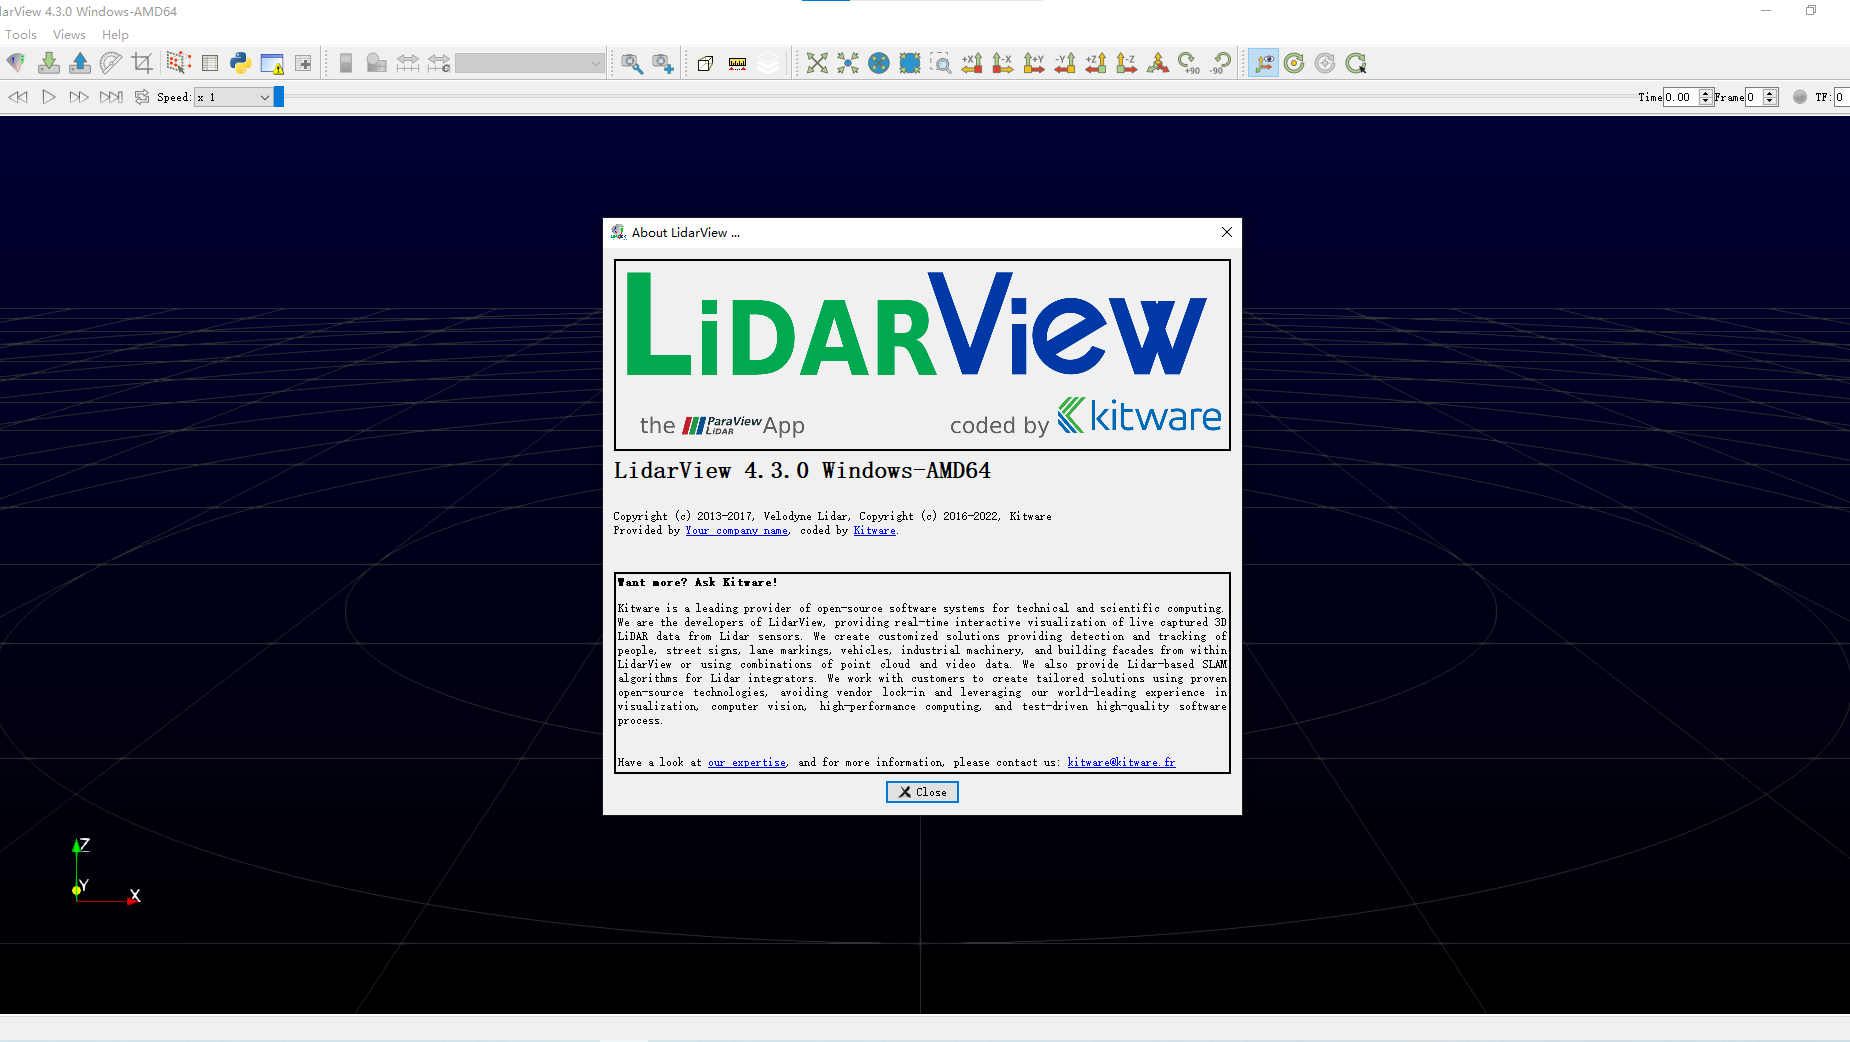The width and height of the screenshot is (1850, 1042).
Task: Open the Python console
Action: [x=240, y=63]
